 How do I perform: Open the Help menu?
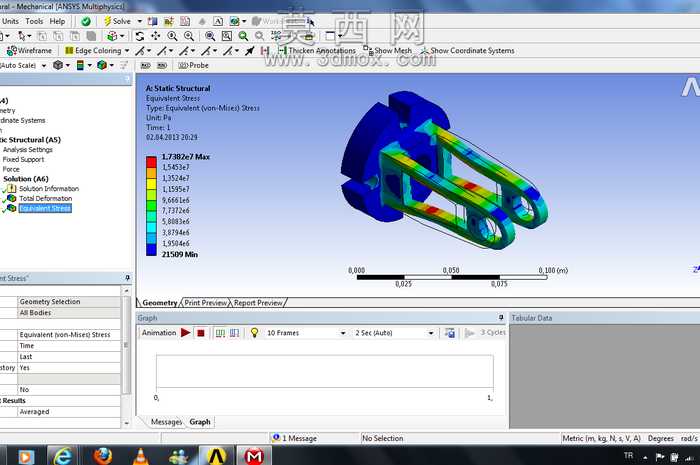pyautogui.click(x=57, y=21)
